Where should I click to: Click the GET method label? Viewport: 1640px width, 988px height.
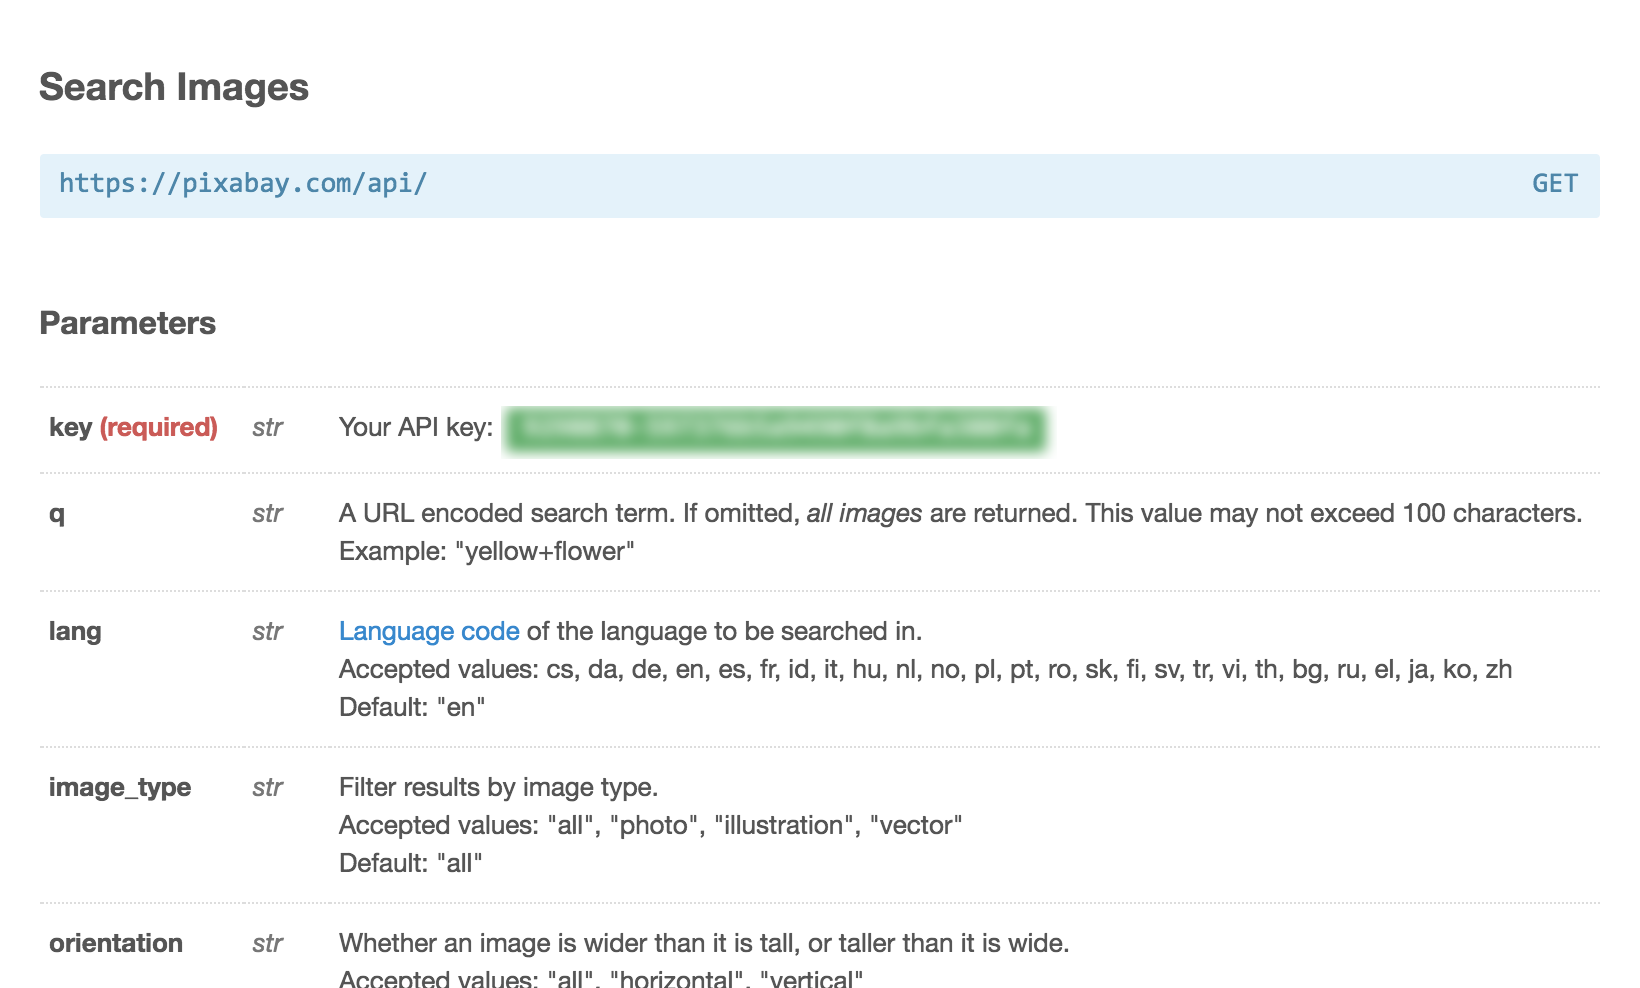pos(1555,183)
